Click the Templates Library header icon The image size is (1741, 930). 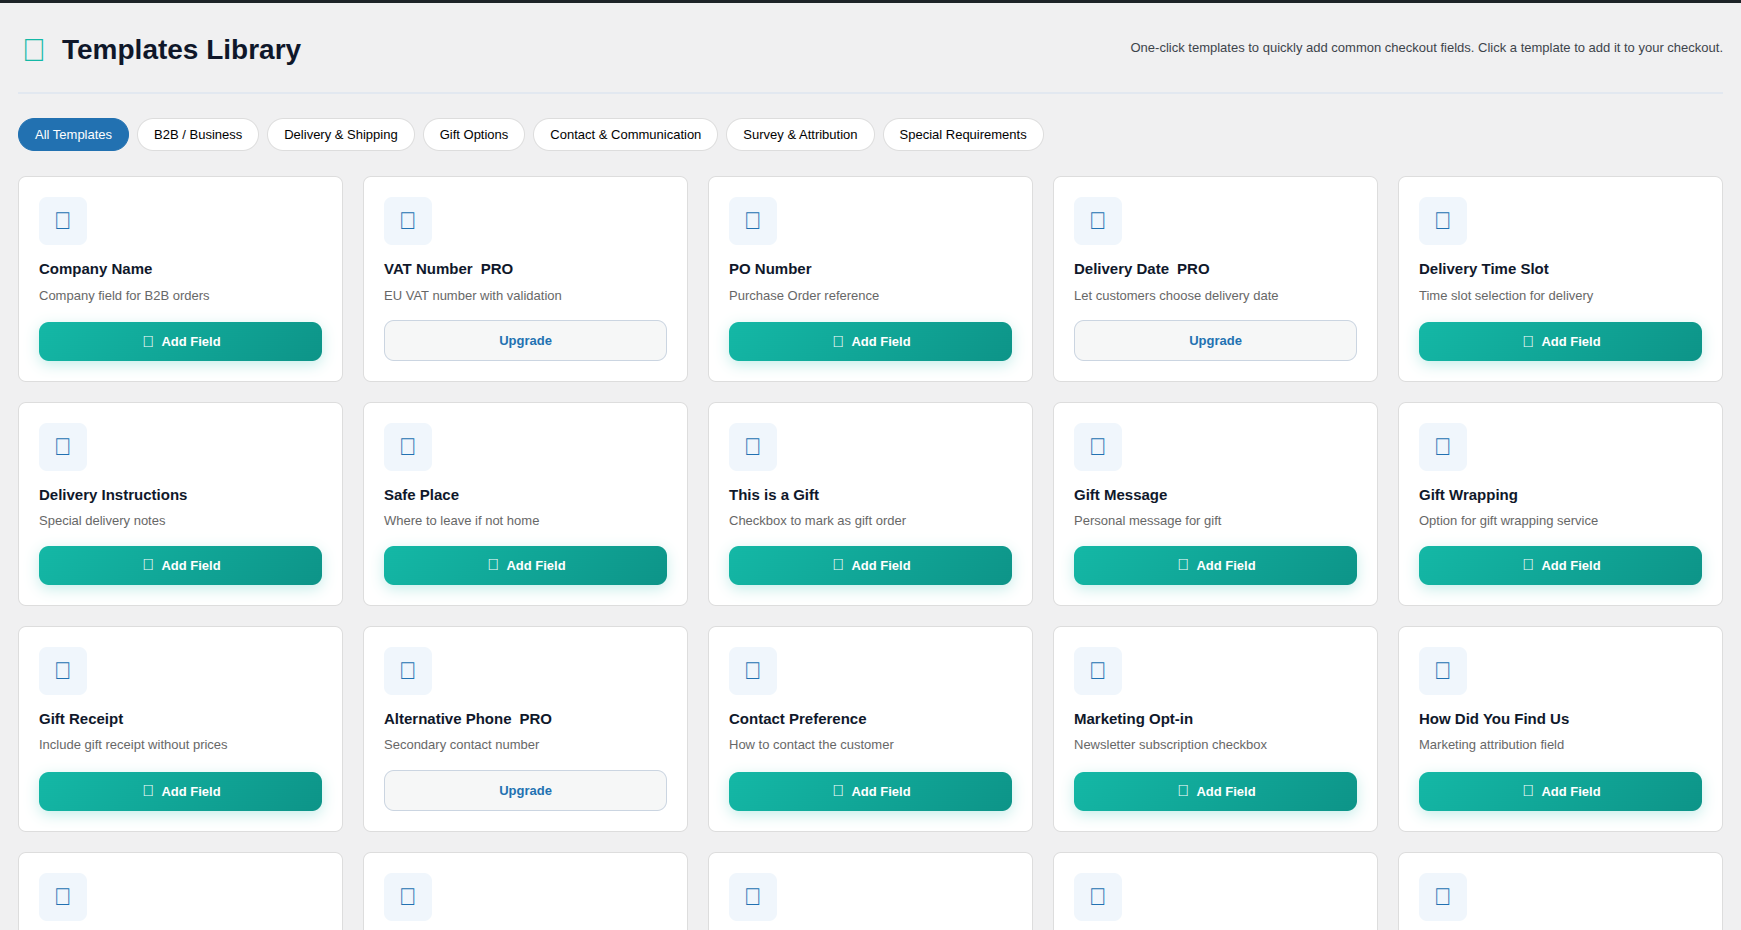[34, 50]
